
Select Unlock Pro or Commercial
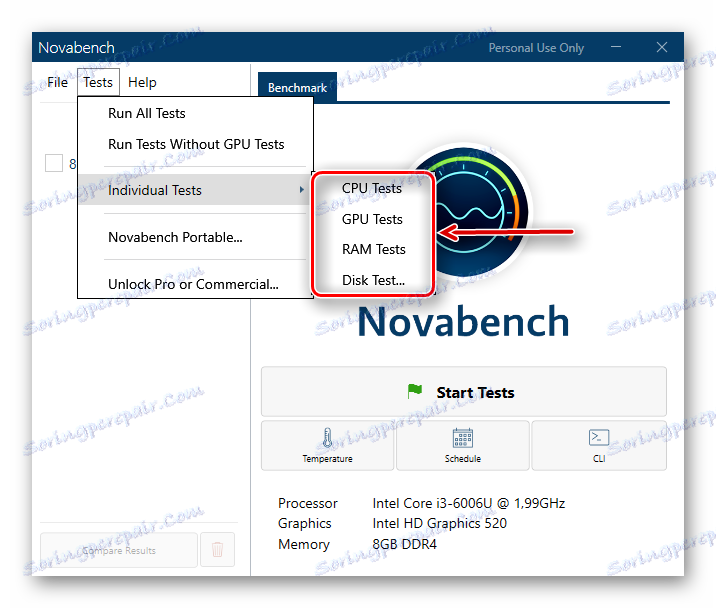point(193,285)
